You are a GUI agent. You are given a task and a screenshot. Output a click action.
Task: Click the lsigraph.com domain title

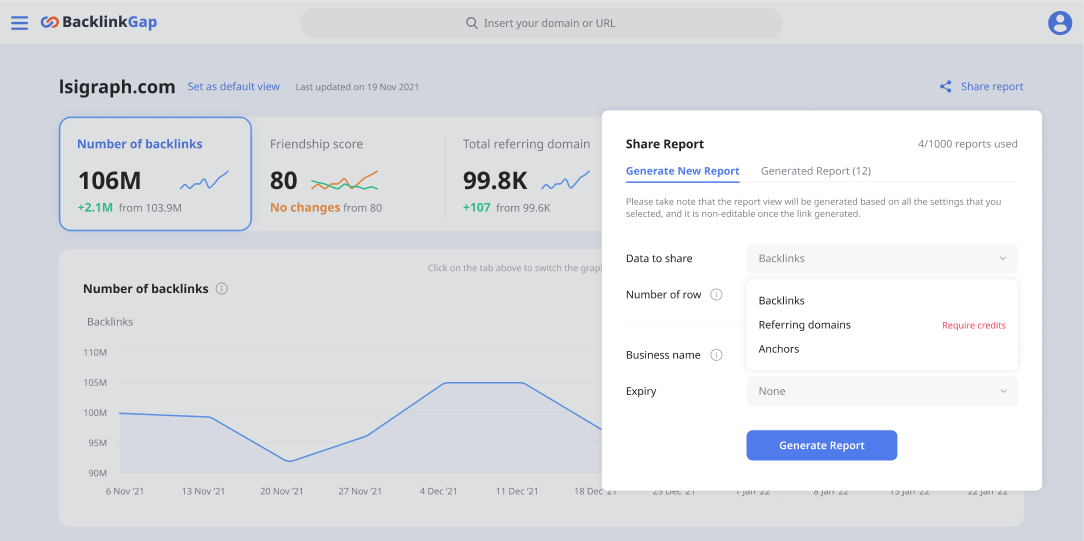[x=117, y=87]
